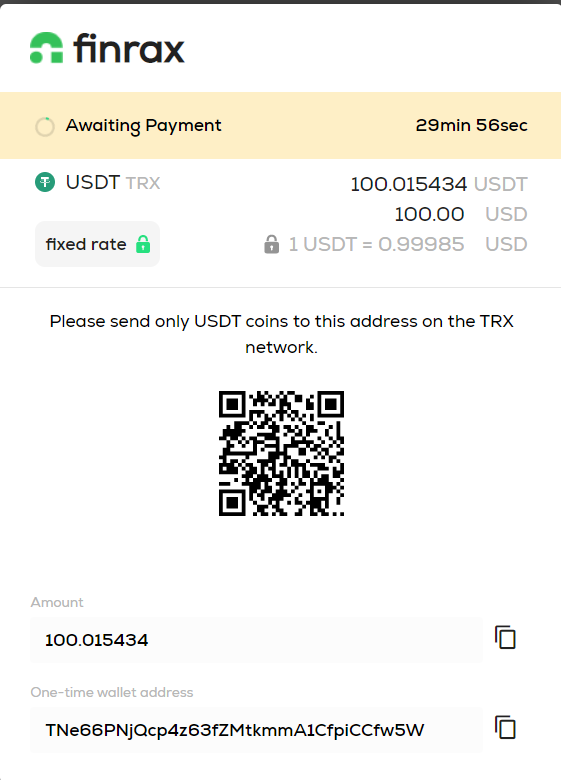The height and width of the screenshot is (780, 561).
Task: Click the Awaiting Payment status label
Action: [x=144, y=126]
